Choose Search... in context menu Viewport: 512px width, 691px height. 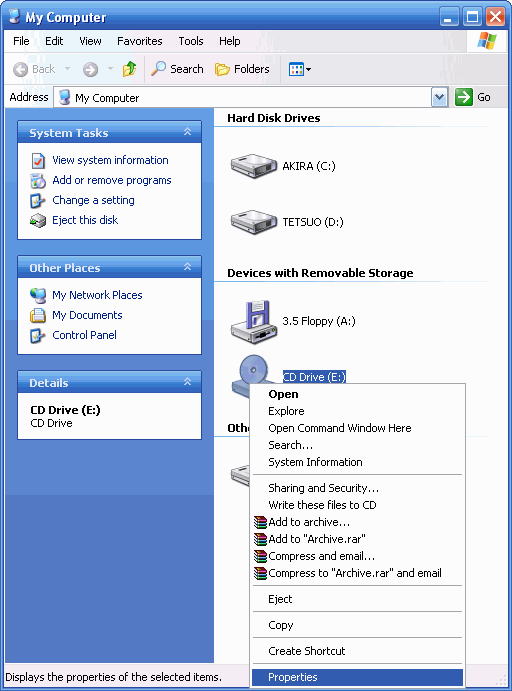click(357, 445)
